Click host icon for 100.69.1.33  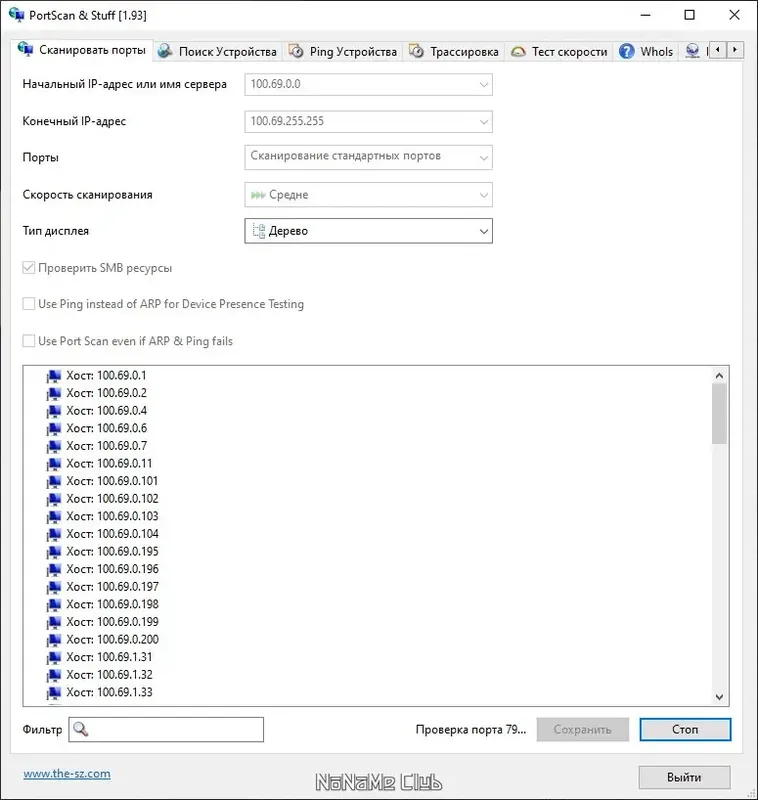coord(54,693)
